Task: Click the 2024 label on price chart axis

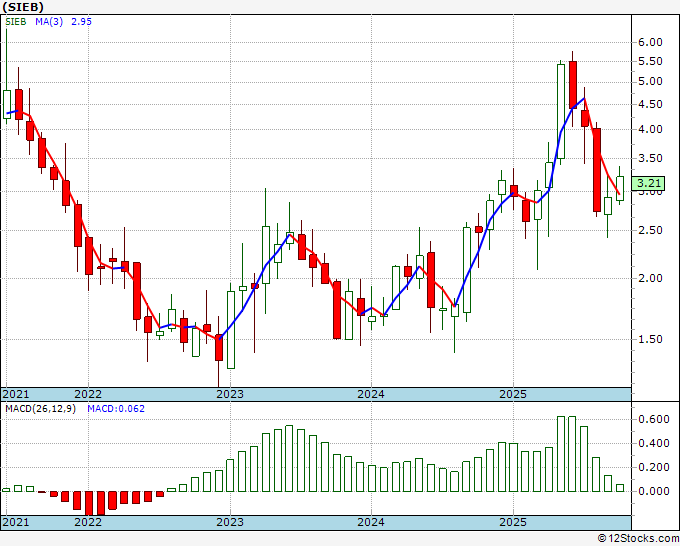Action: [x=371, y=394]
